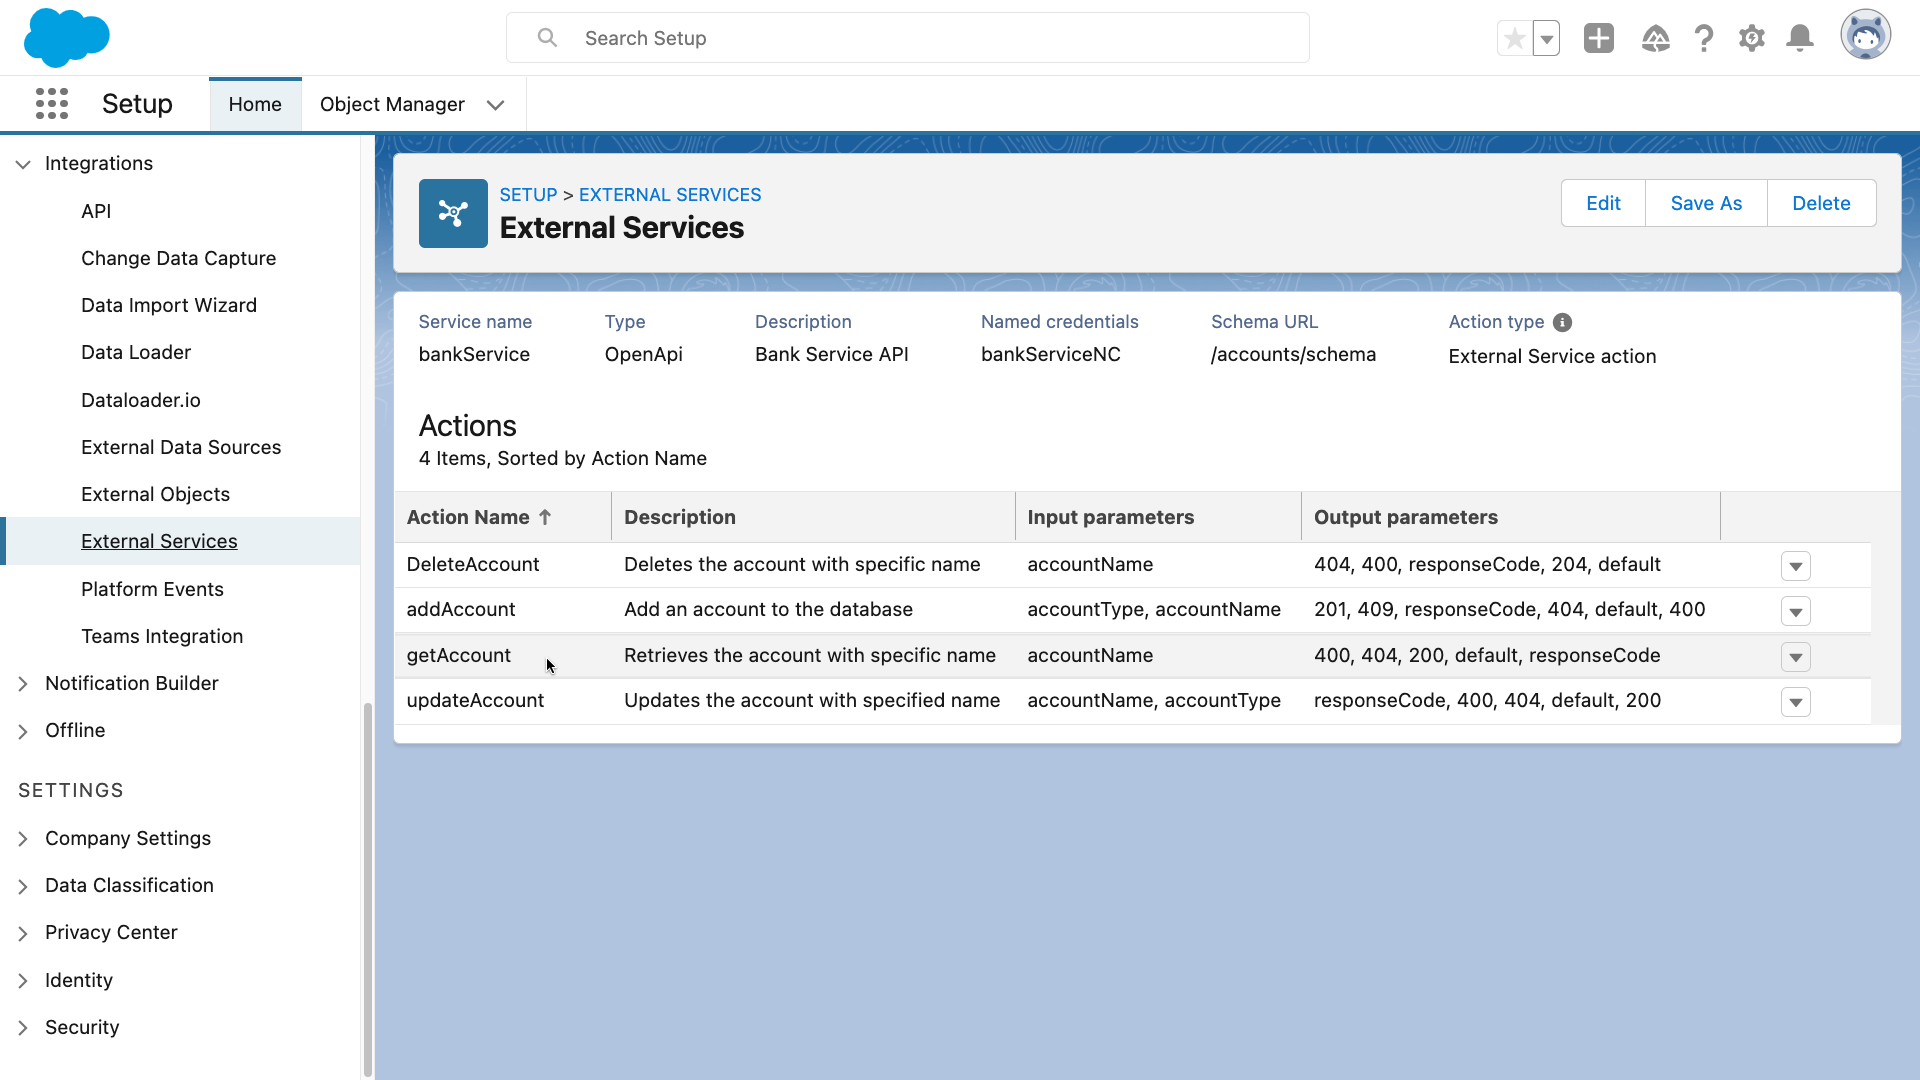Click inside the Search Setup field
The height and width of the screenshot is (1080, 1920).
click(x=906, y=38)
